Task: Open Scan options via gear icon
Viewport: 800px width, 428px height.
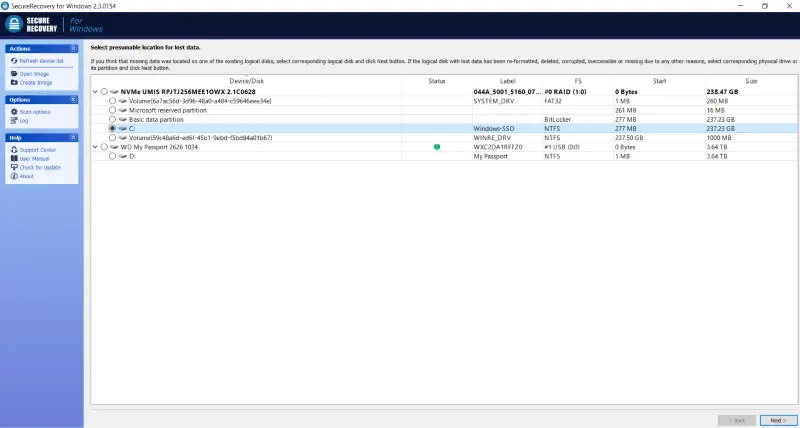Action: pos(14,112)
